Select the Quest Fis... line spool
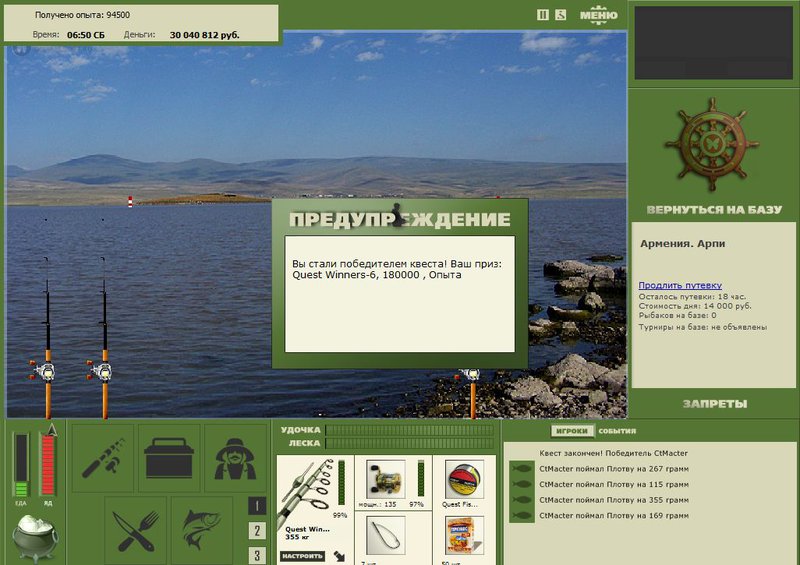The image size is (800, 565). click(464, 480)
